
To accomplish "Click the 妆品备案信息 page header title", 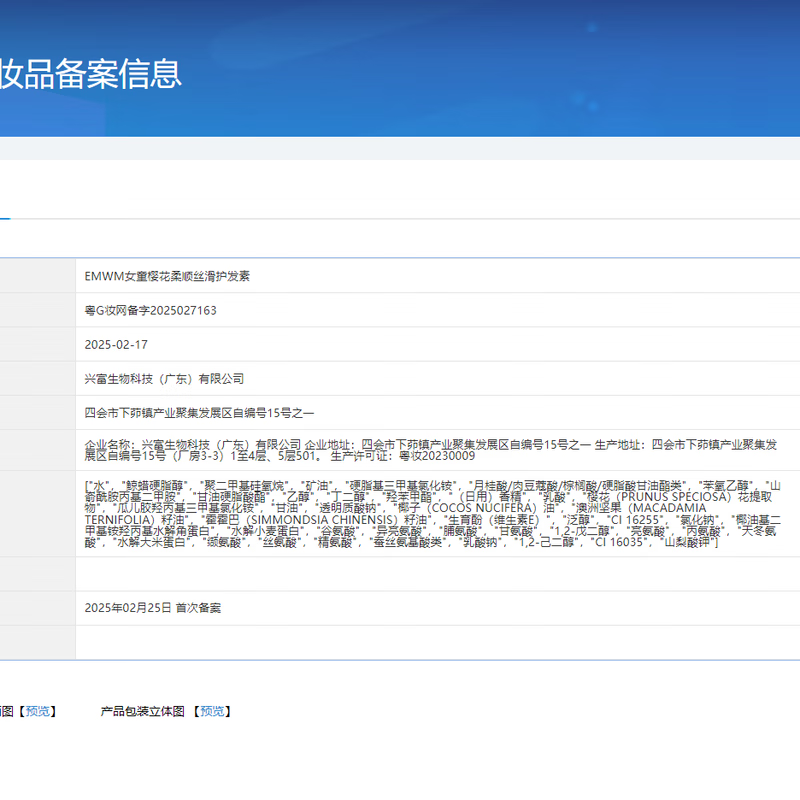I will coord(90,73).
